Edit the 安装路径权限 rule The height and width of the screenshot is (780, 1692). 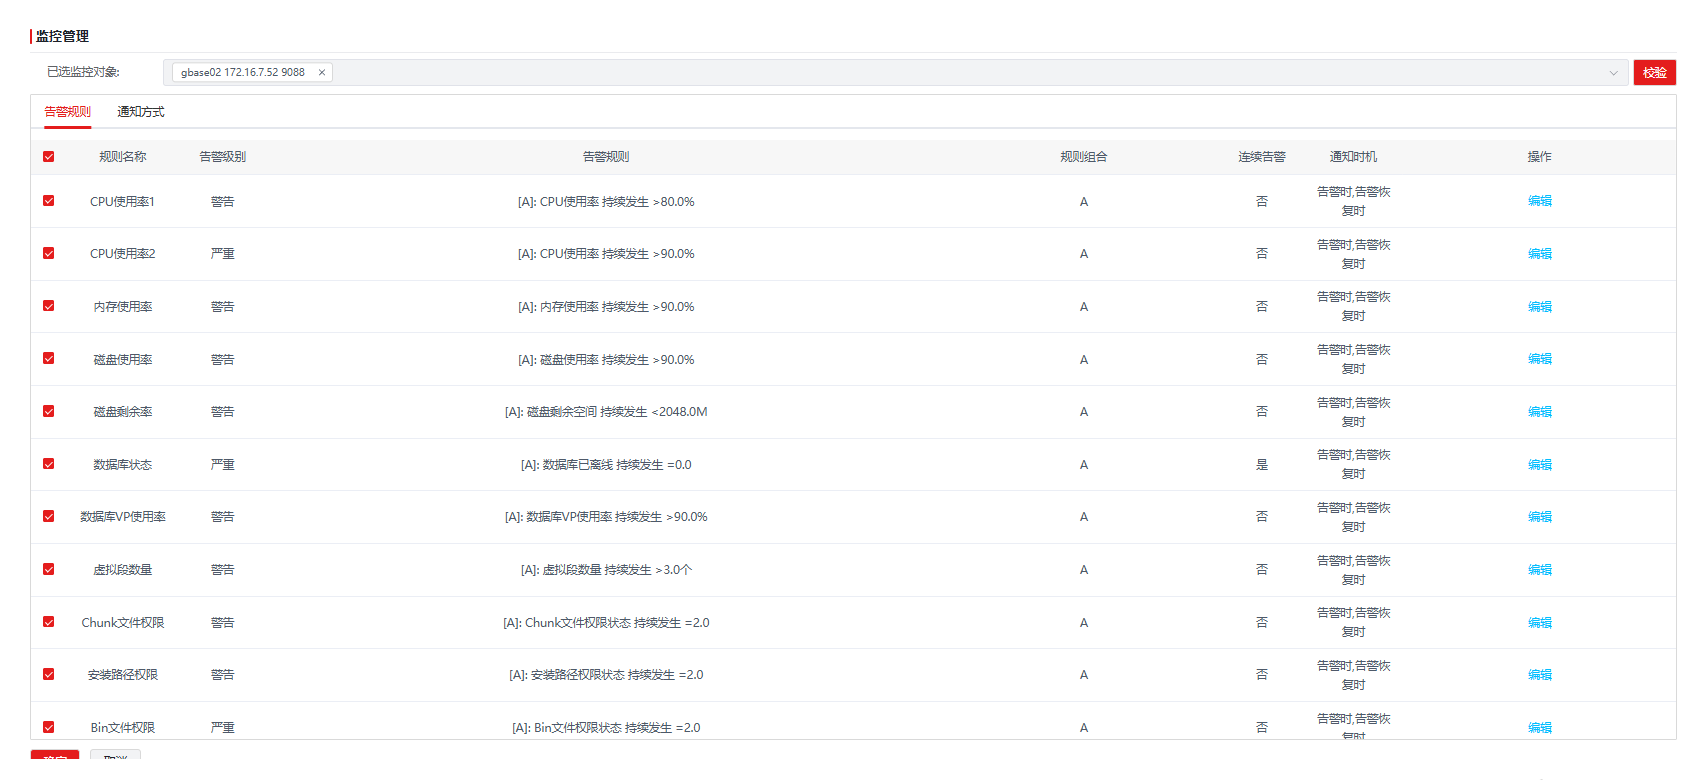pos(1539,675)
